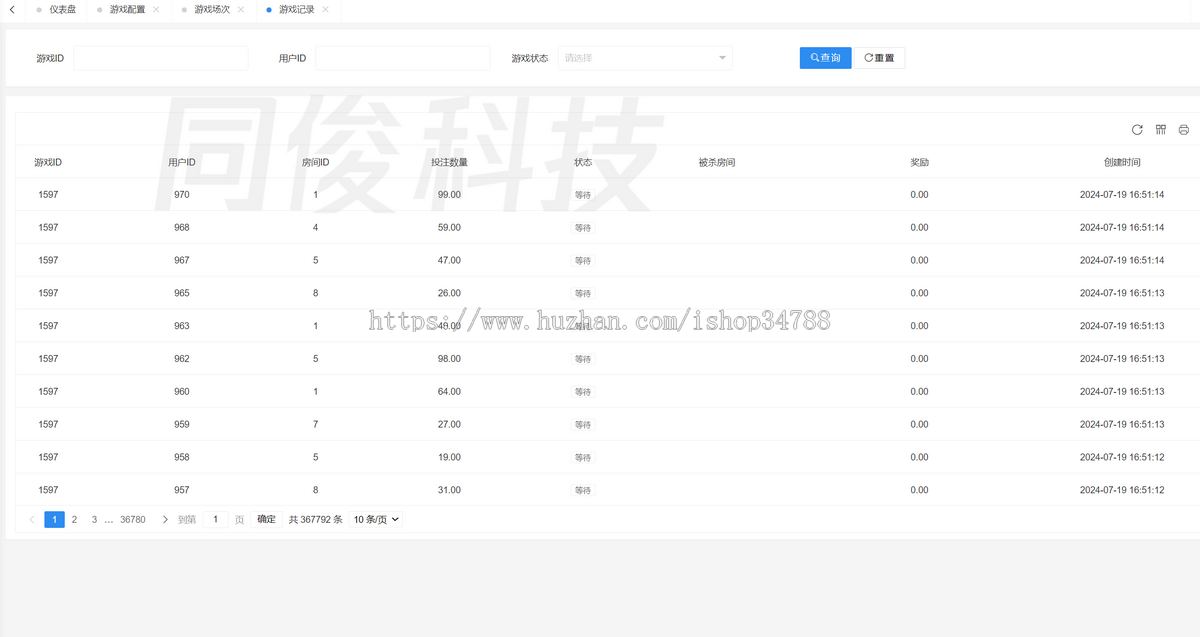Click bet amount 64.00
Image resolution: width=1200 pixels, height=637 pixels.
point(449,391)
